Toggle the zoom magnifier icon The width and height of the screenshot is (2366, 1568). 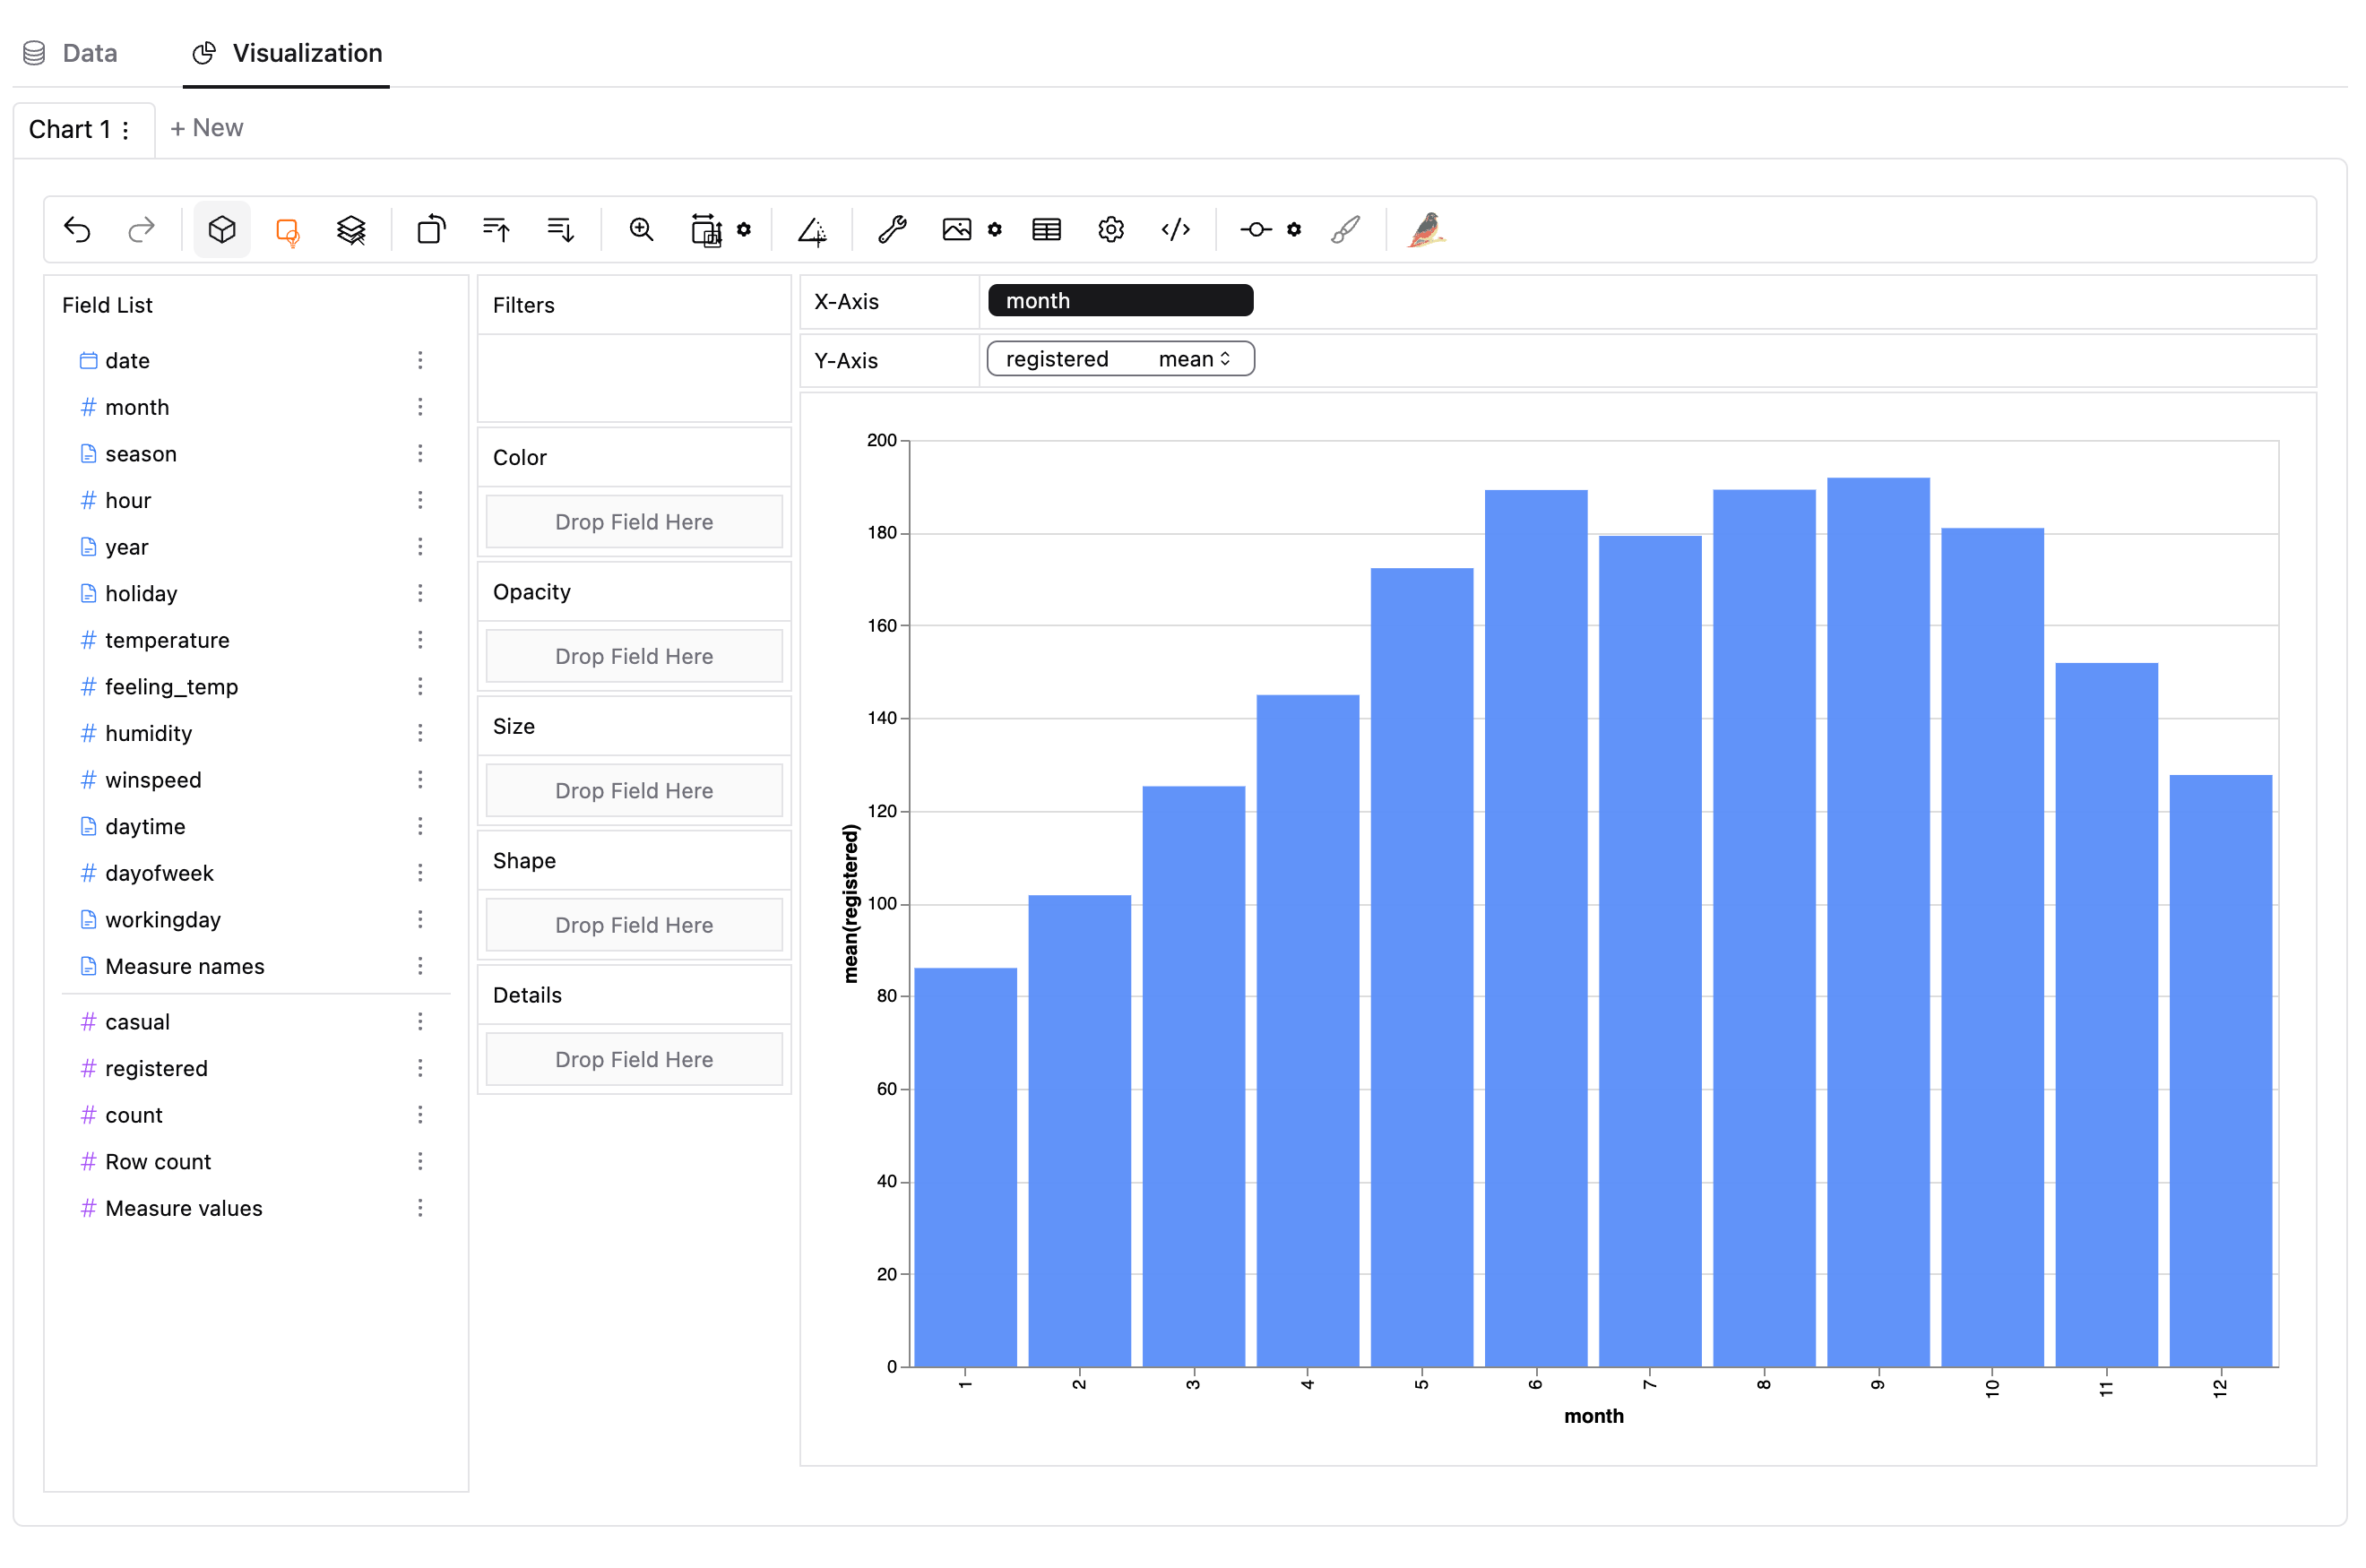pyautogui.click(x=641, y=230)
